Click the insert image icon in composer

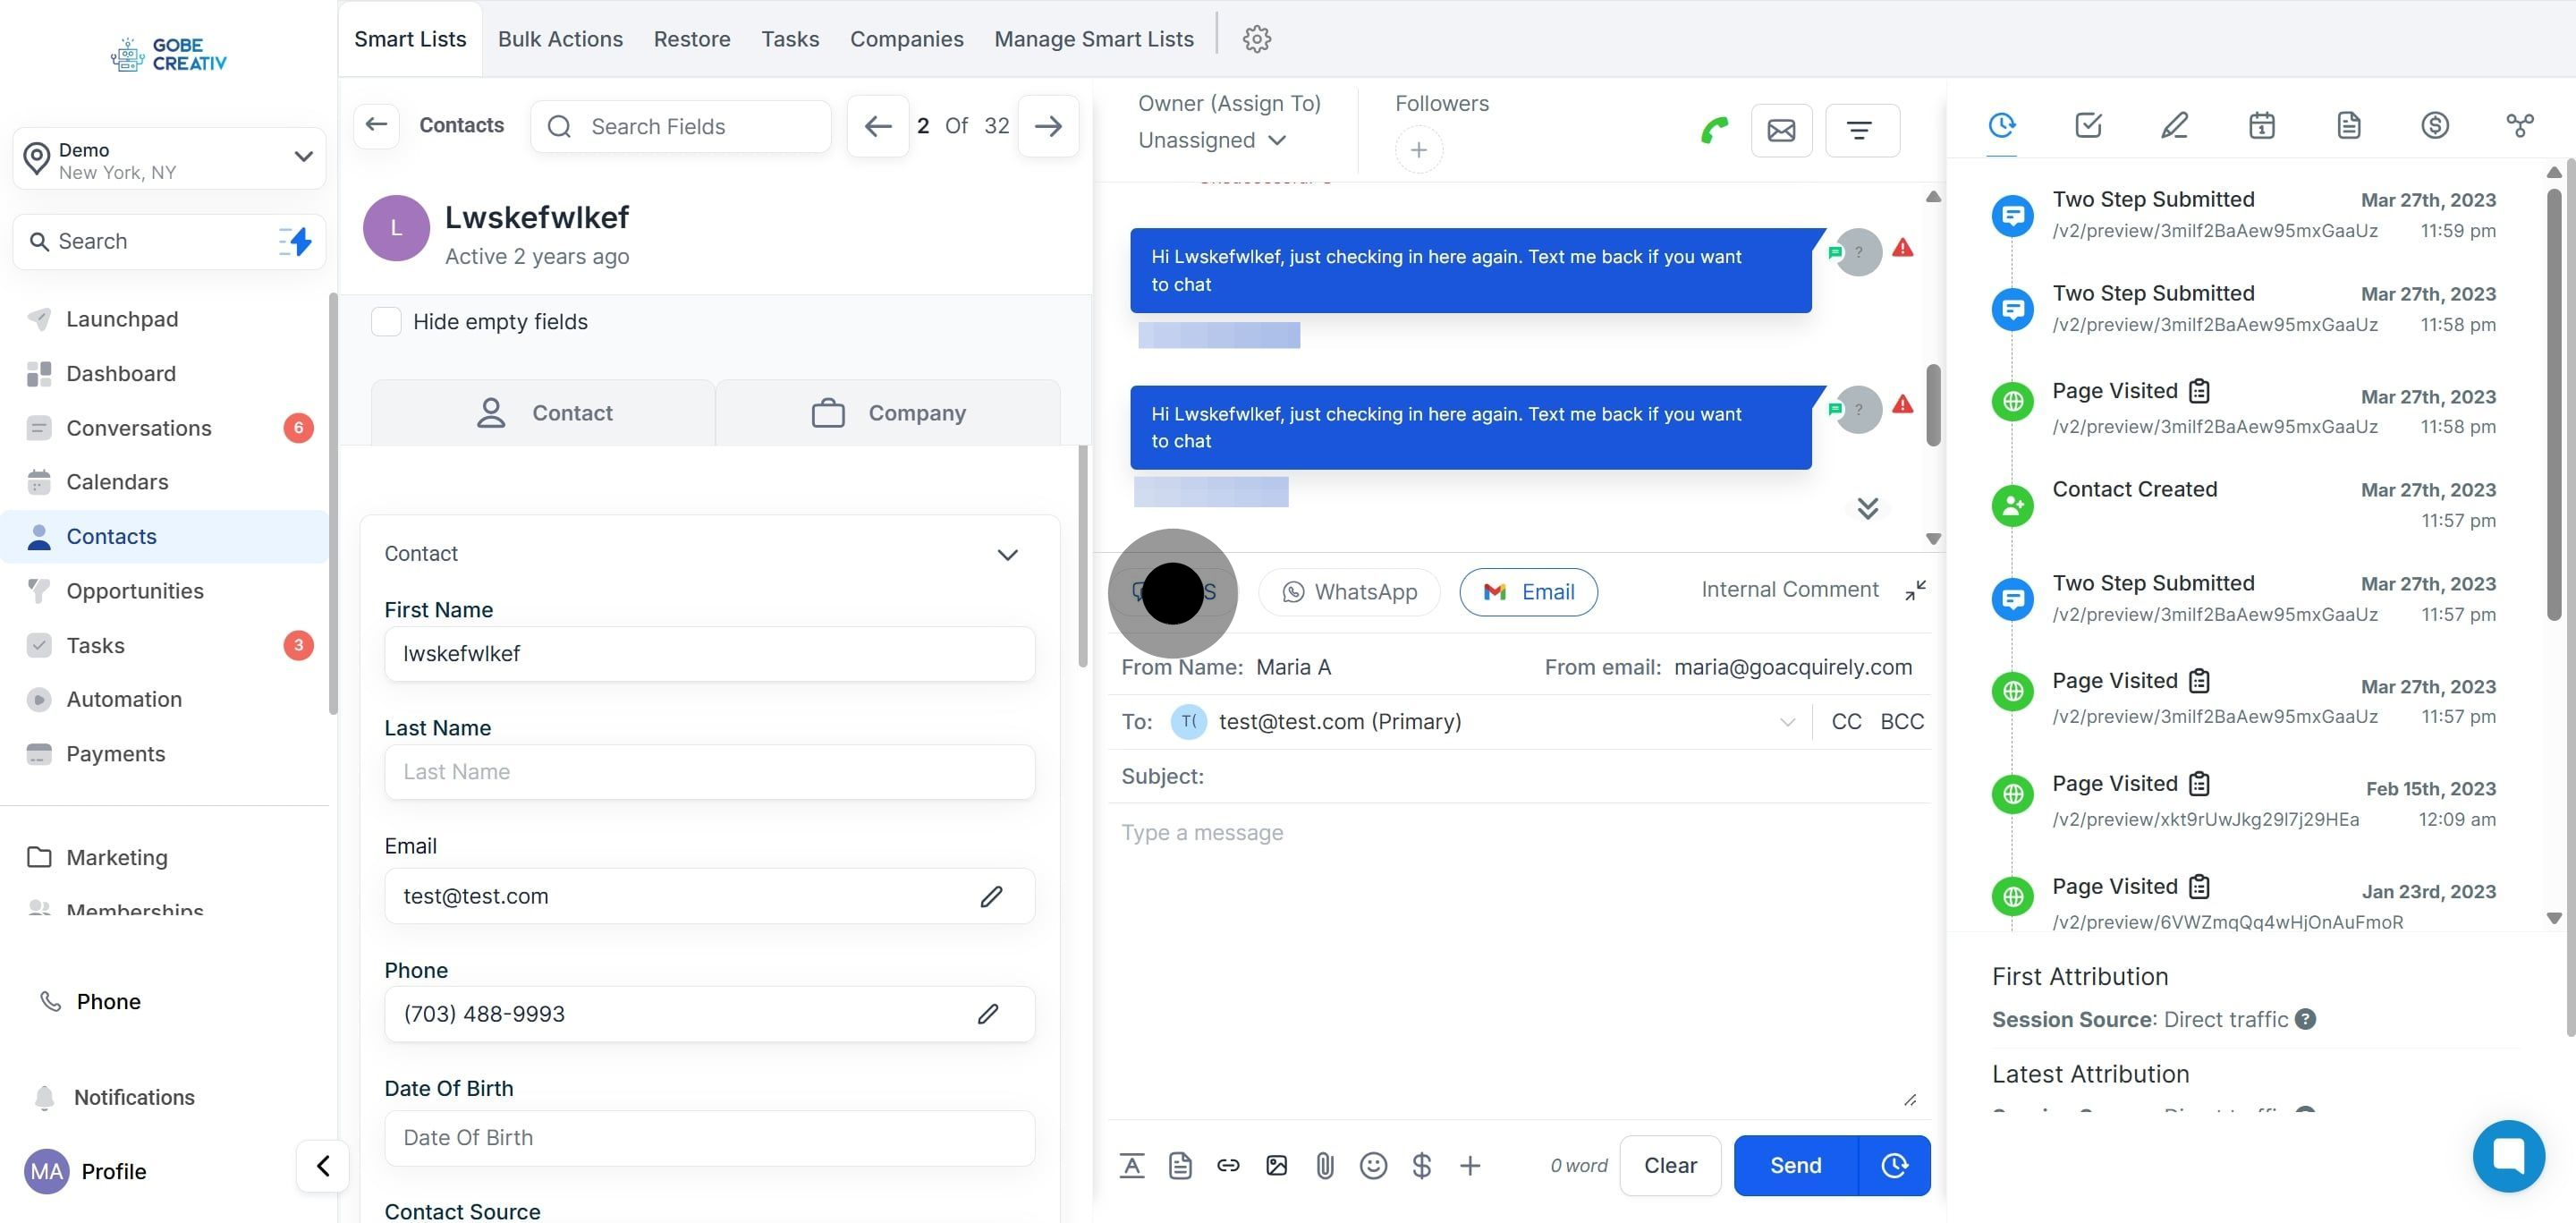point(1276,1165)
